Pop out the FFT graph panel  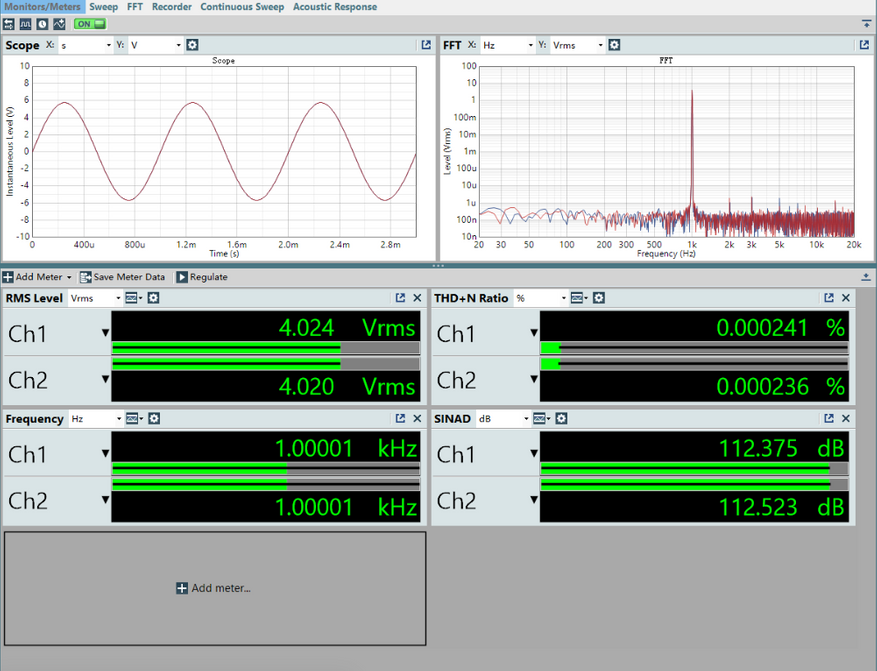tap(864, 45)
